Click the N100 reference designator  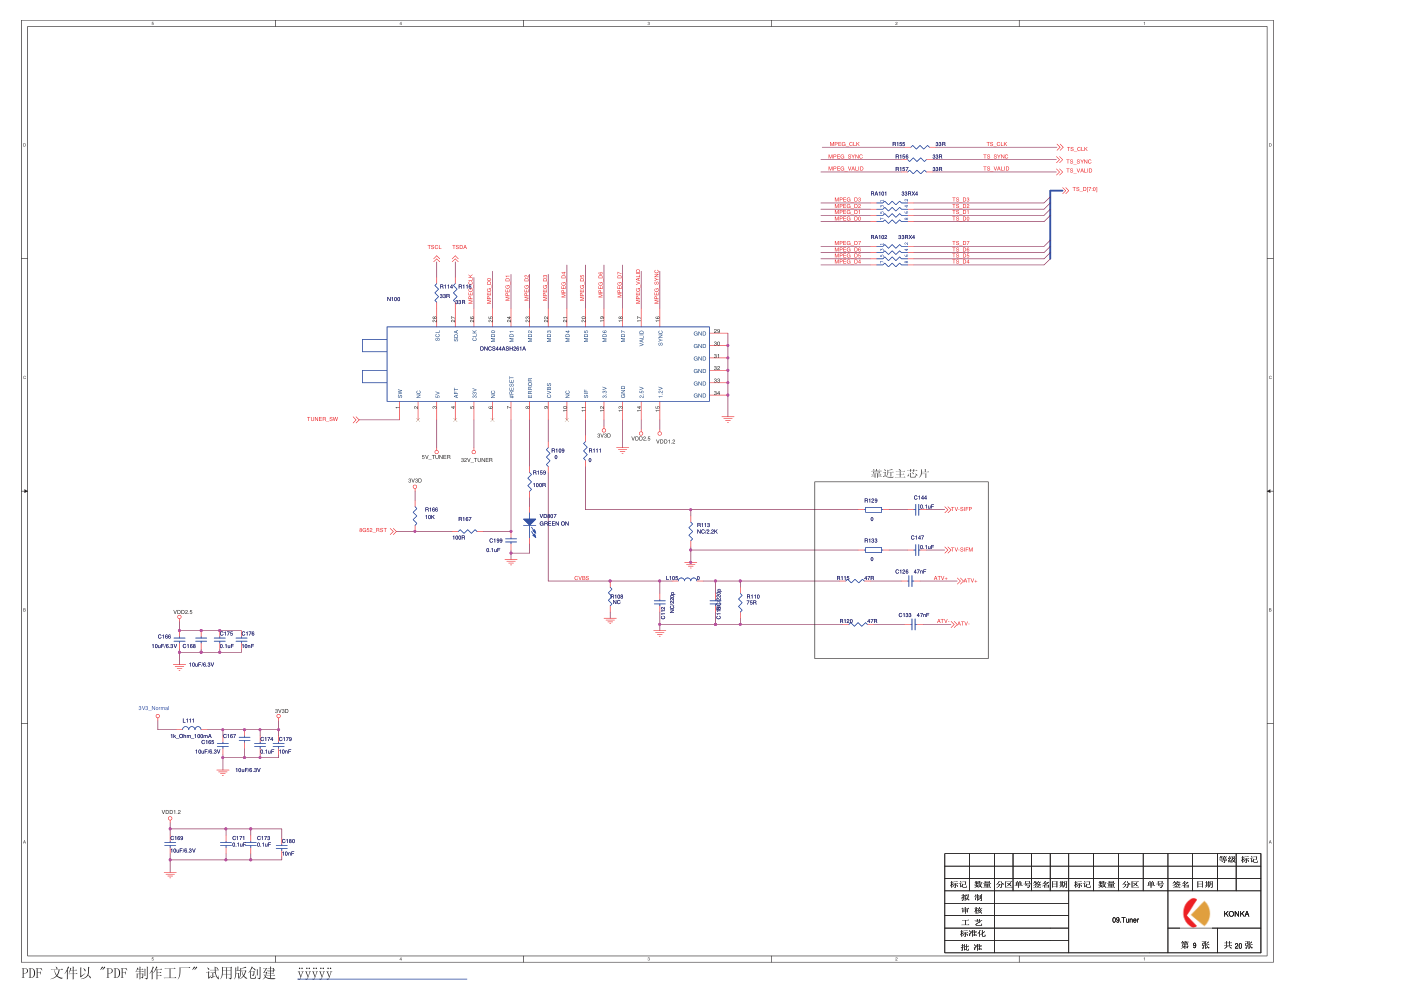pyautogui.click(x=394, y=299)
